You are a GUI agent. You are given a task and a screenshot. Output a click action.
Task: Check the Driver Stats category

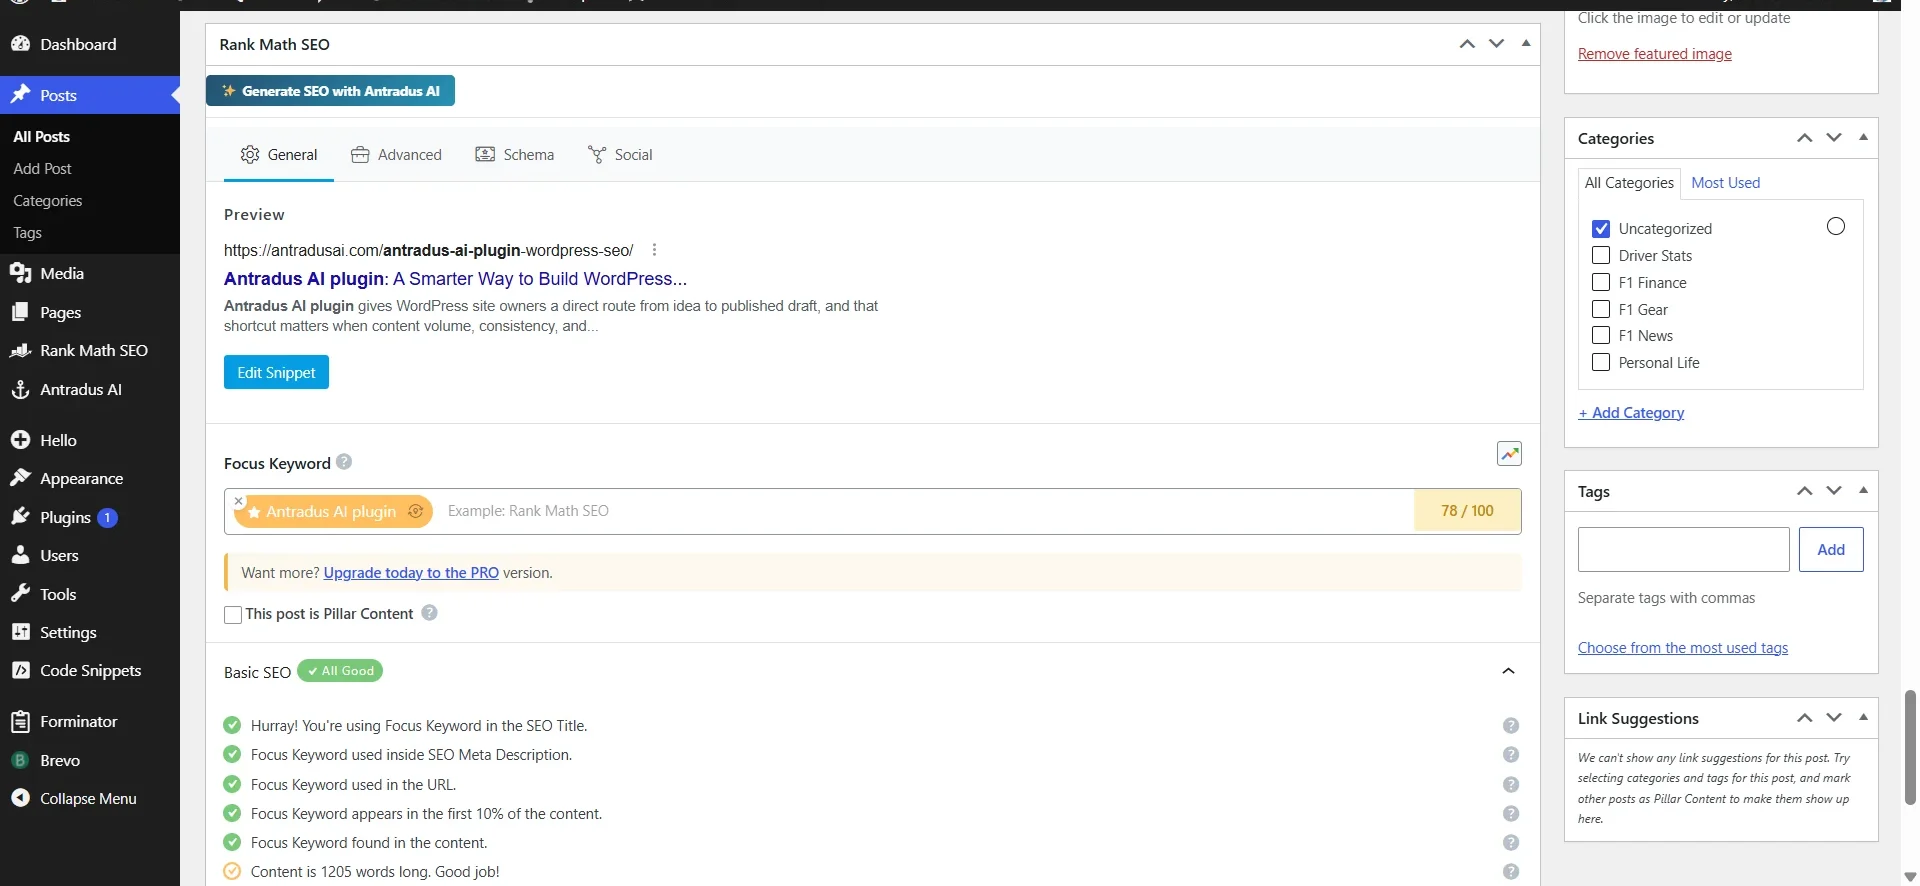click(1601, 255)
